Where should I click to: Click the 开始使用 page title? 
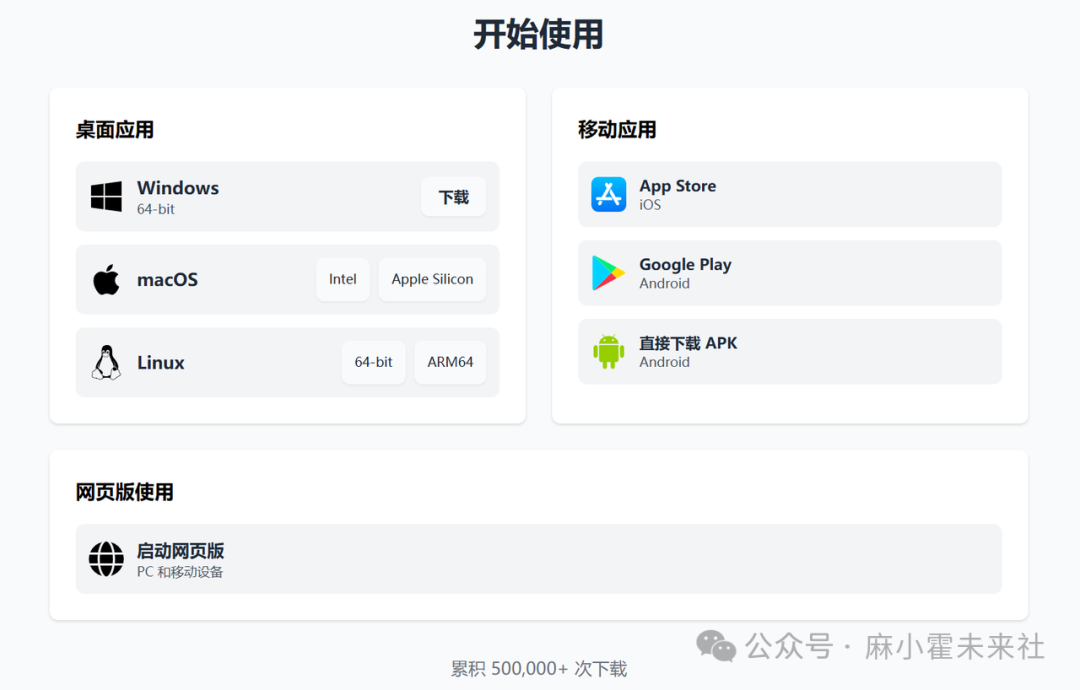tap(539, 34)
